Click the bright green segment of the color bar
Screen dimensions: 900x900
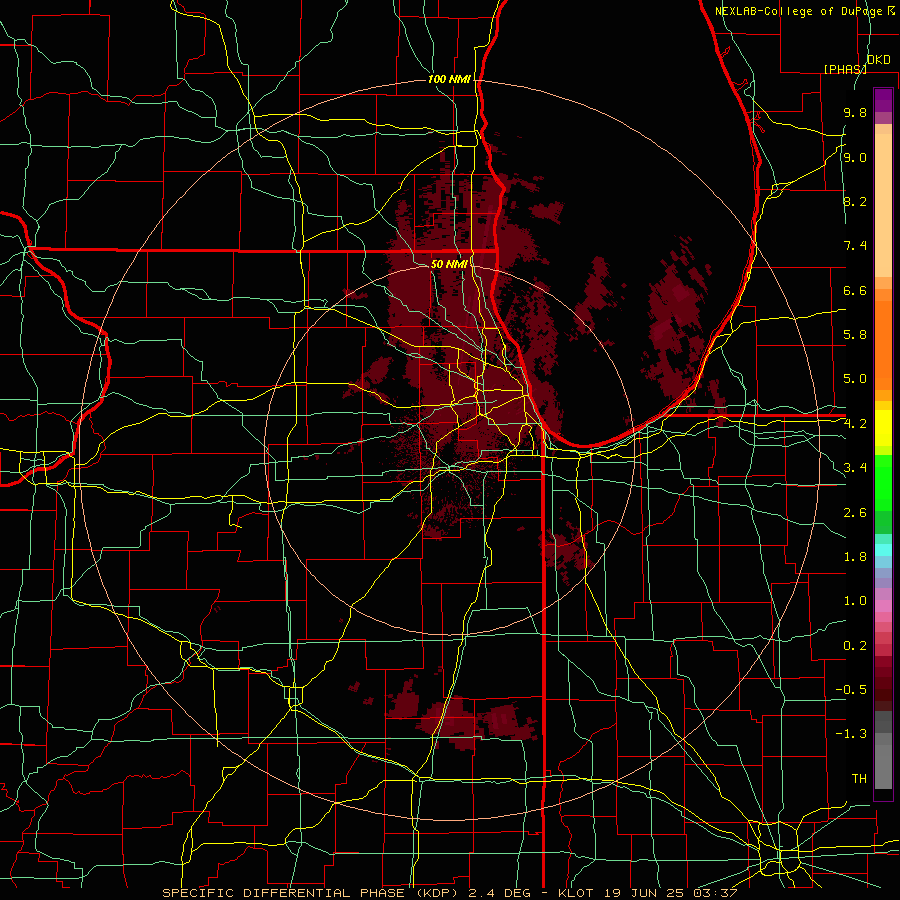pyautogui.click(x=883, y=482)
